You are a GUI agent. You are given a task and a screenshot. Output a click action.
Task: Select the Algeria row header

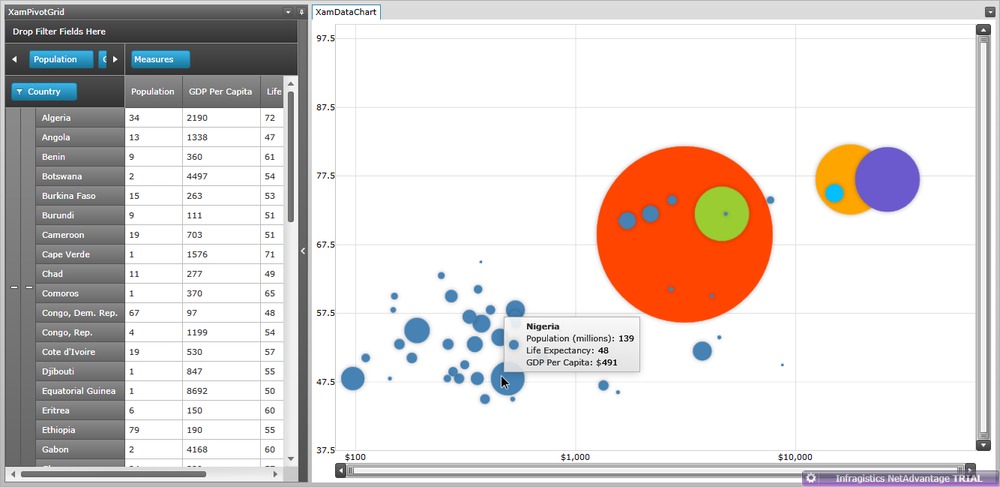point(80,118)
